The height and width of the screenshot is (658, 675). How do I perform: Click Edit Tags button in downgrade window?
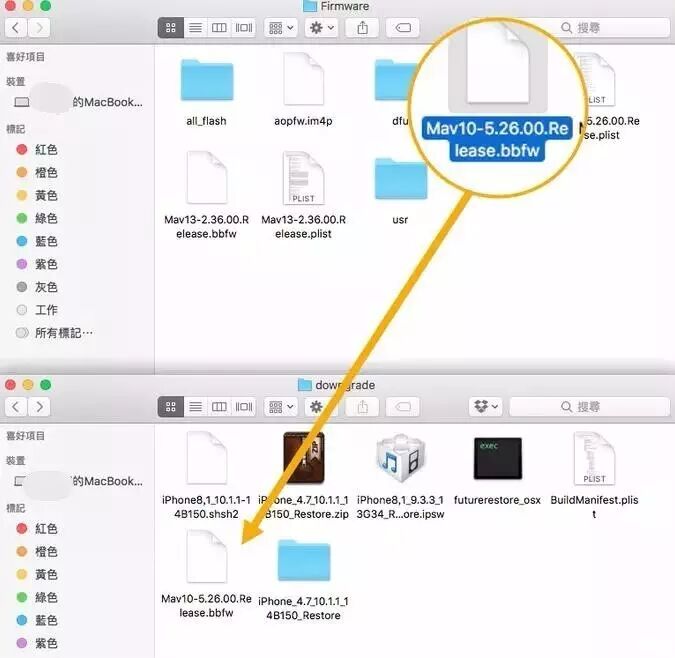tap(403, 407)
